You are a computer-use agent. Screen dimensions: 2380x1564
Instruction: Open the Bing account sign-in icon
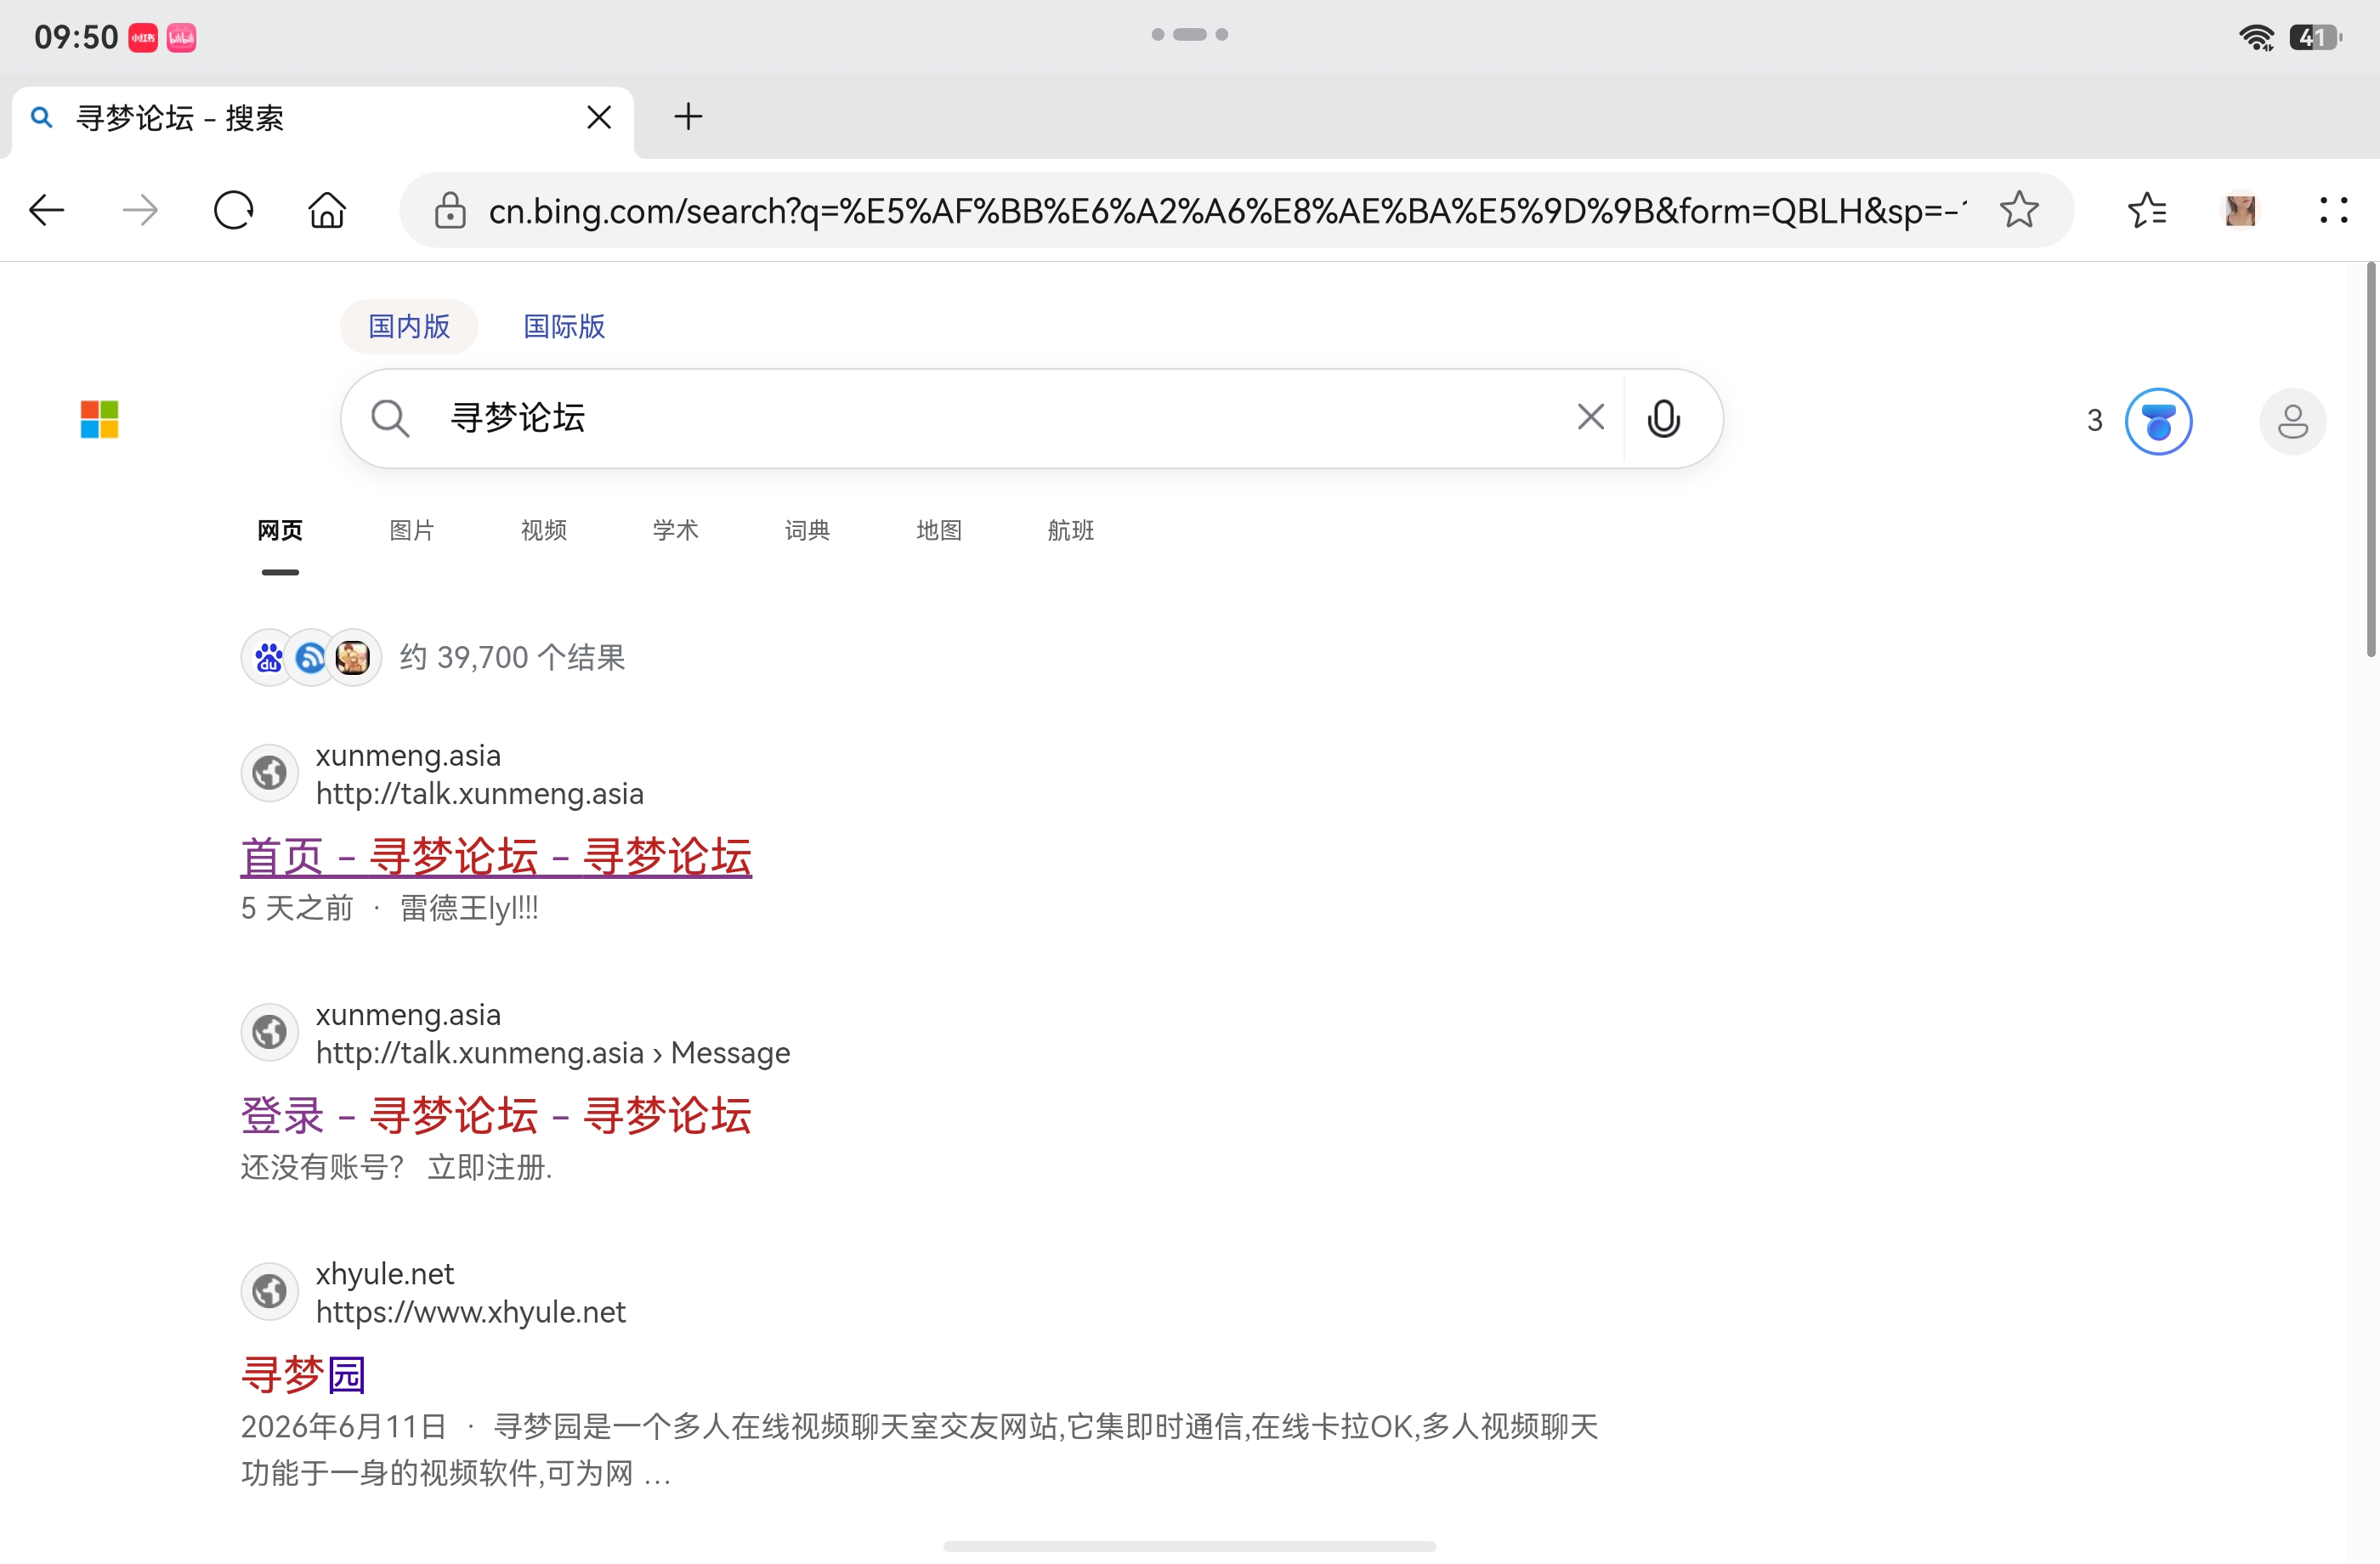(2292, 421)
